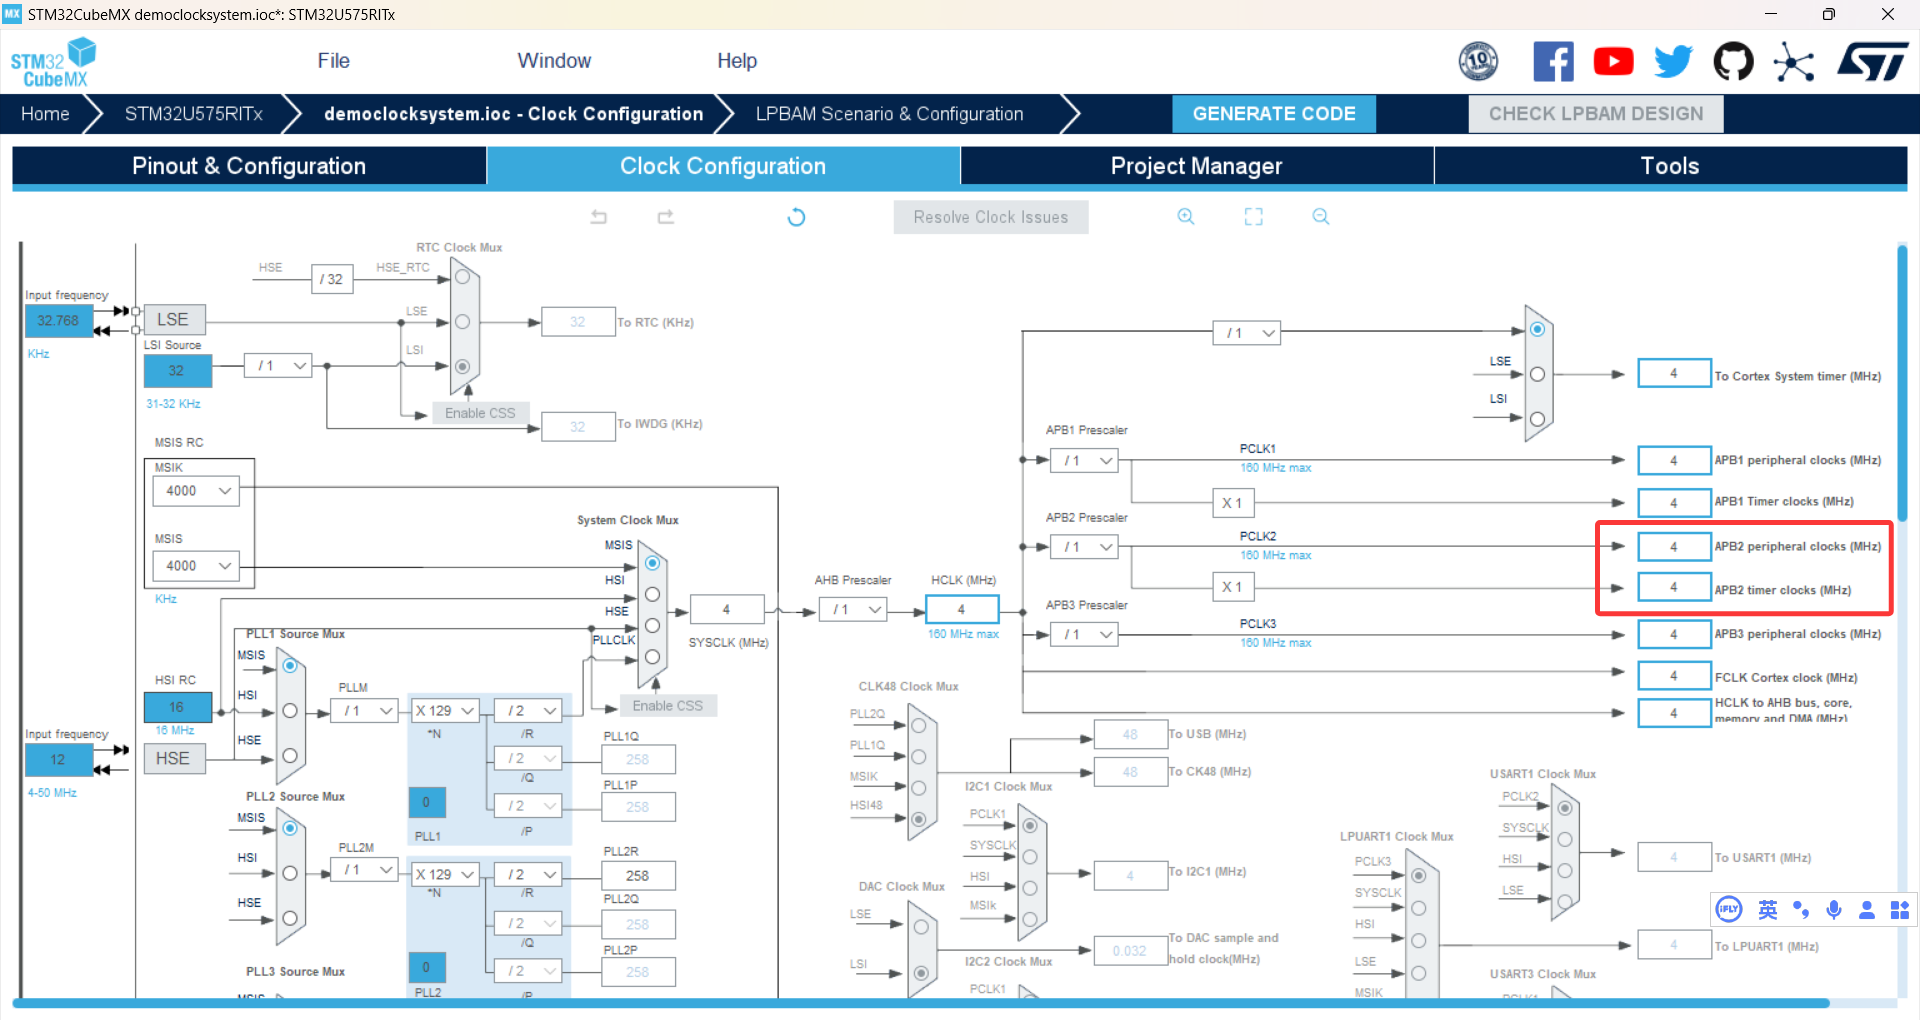Zoom out of clock diagram

click(x=1321, y=217)
